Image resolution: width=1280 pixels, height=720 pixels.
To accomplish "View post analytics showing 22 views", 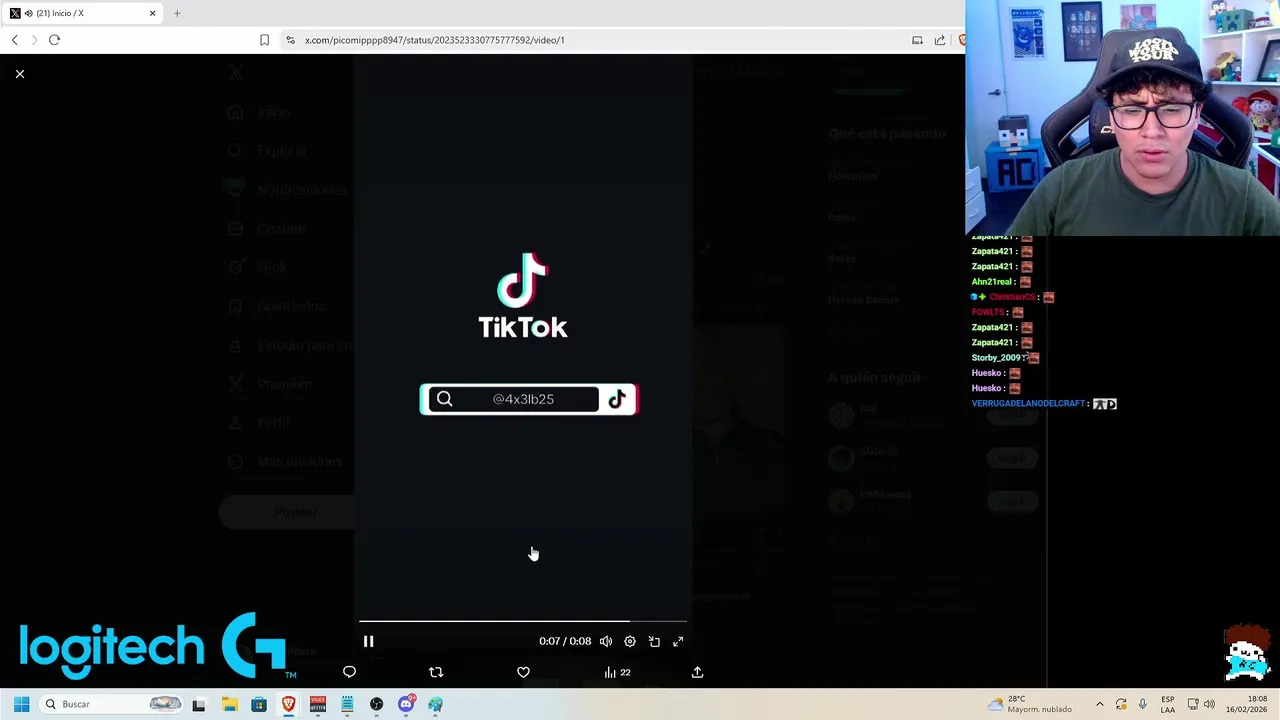I will (x=617, y=673).
